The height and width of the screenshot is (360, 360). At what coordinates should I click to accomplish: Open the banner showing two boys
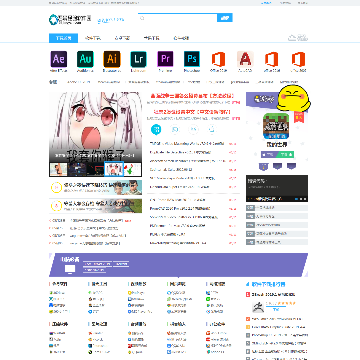tap(95, 187)
